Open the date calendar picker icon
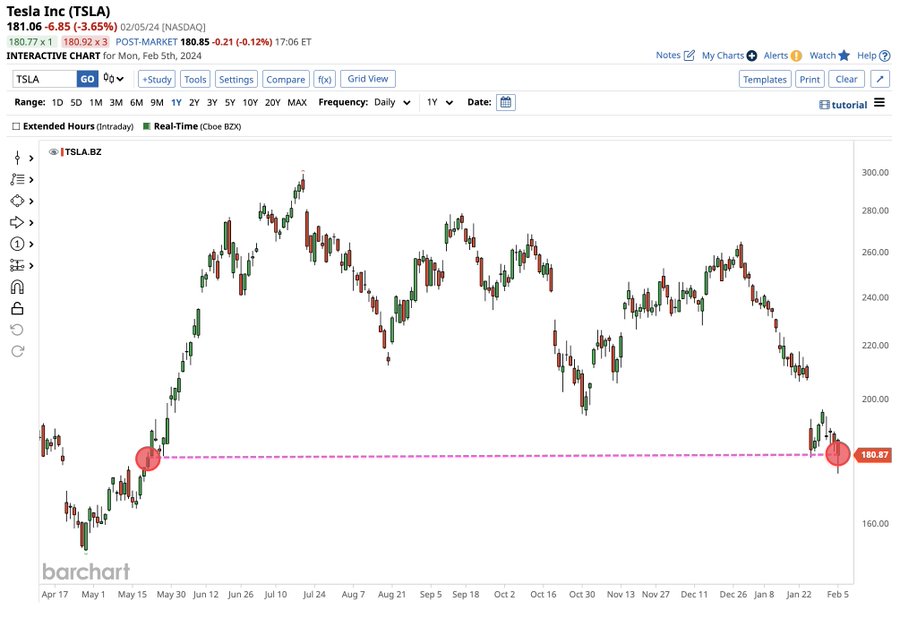This screenshot has width=900, height=627. click(506, 102)
